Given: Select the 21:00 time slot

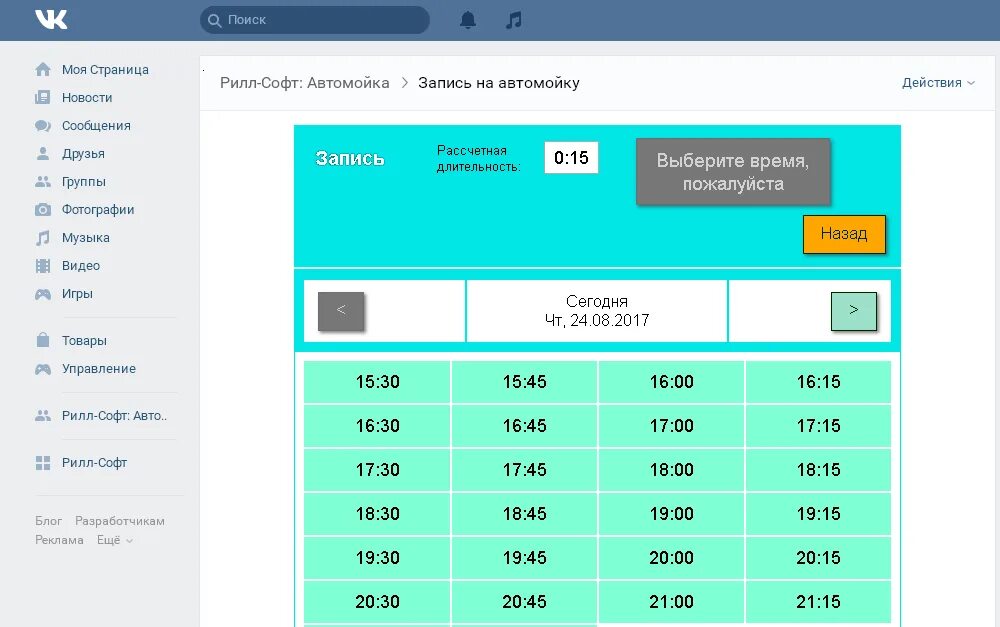Looking at the screenshot, I should 671,601.
